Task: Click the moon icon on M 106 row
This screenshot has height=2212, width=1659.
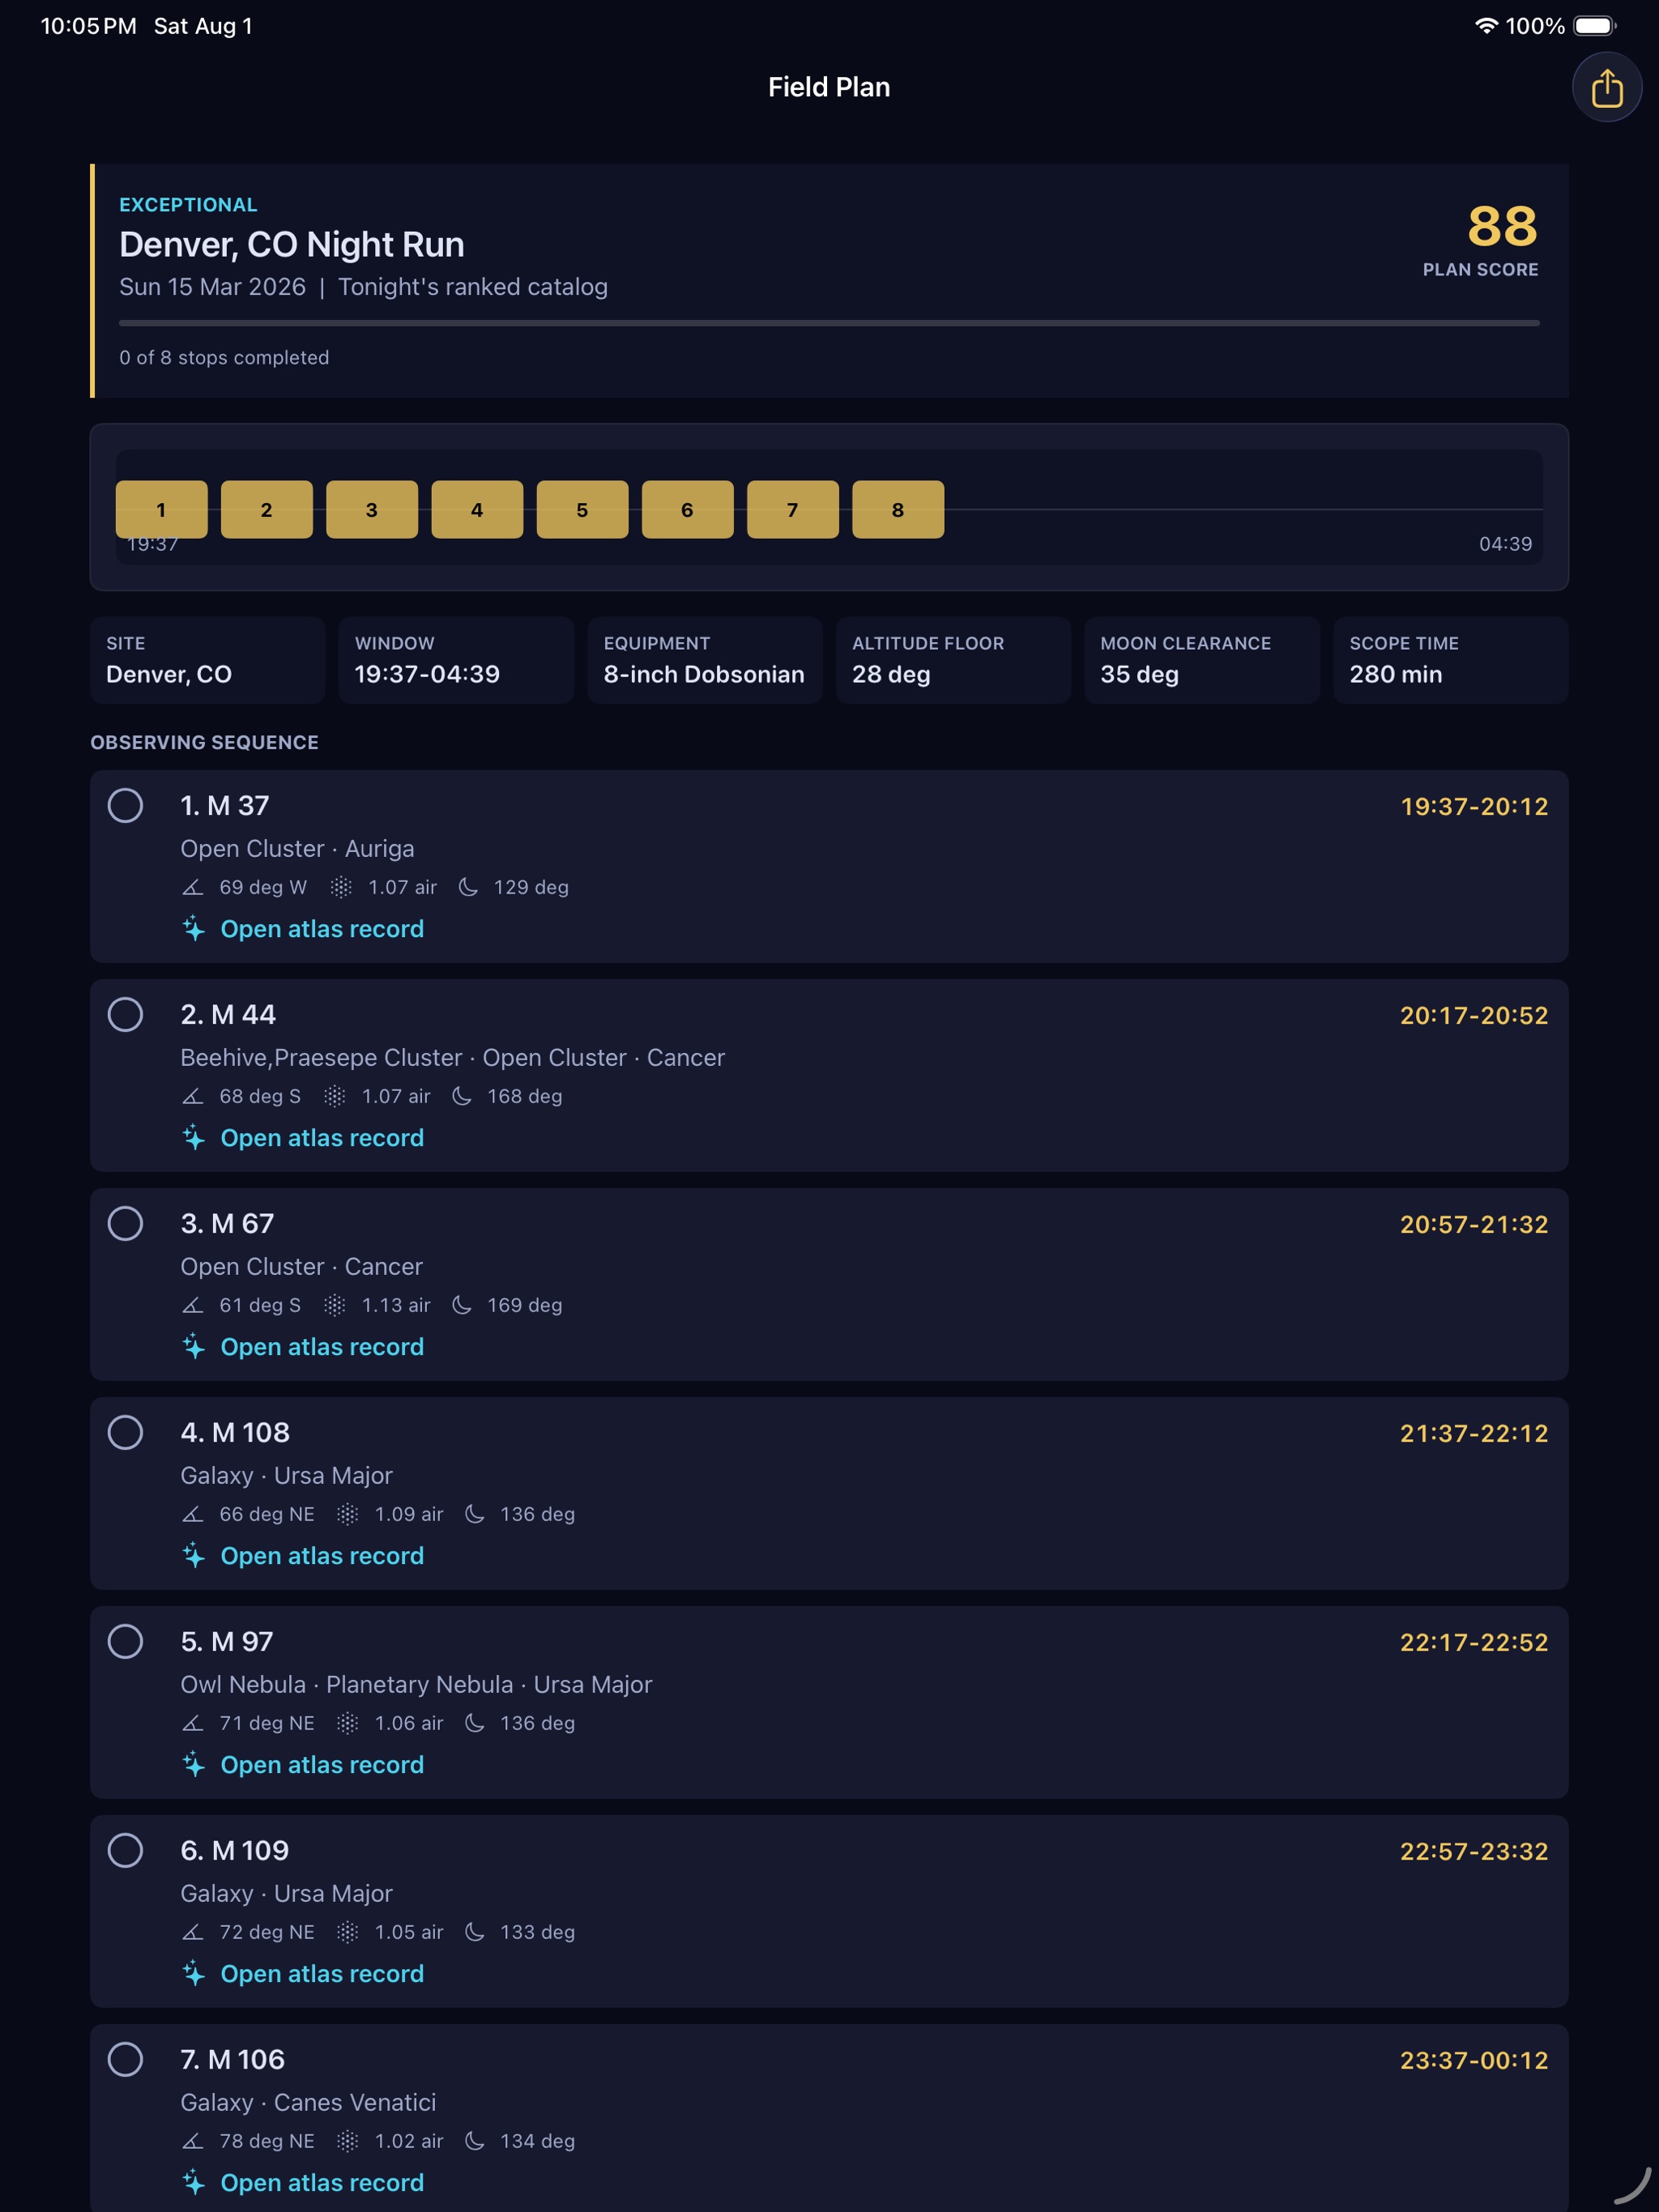Action: click(x=475, y=2142)
